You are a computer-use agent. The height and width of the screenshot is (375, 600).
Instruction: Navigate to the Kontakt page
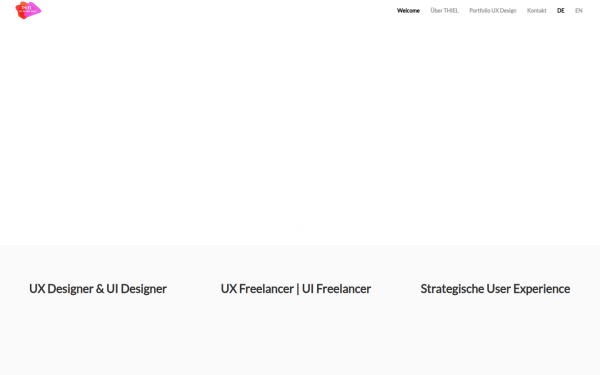(x=536, y=11)
